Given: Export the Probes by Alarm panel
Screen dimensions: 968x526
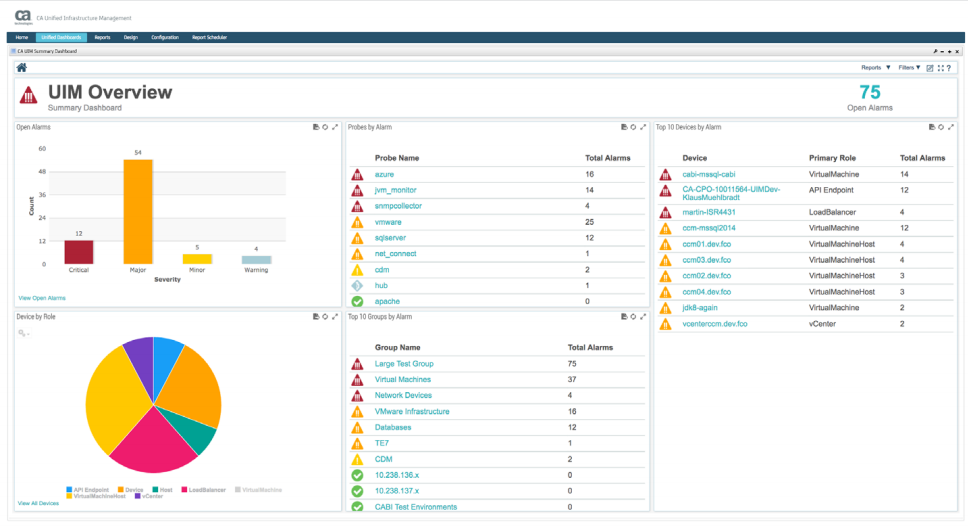Looking at the screenshot, I should coord(624,127).
